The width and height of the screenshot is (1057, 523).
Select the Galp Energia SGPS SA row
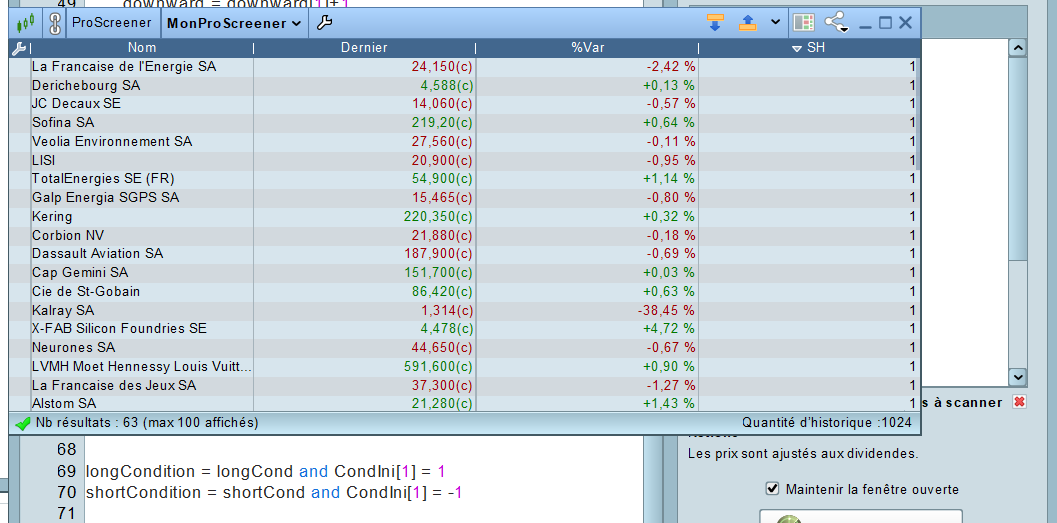(462, 197)
